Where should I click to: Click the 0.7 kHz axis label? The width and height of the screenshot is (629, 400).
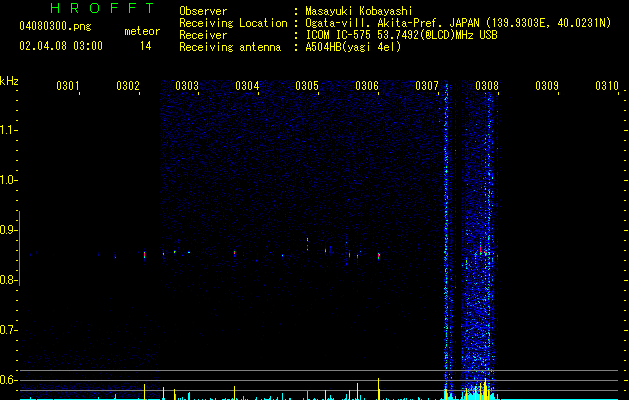8,330
